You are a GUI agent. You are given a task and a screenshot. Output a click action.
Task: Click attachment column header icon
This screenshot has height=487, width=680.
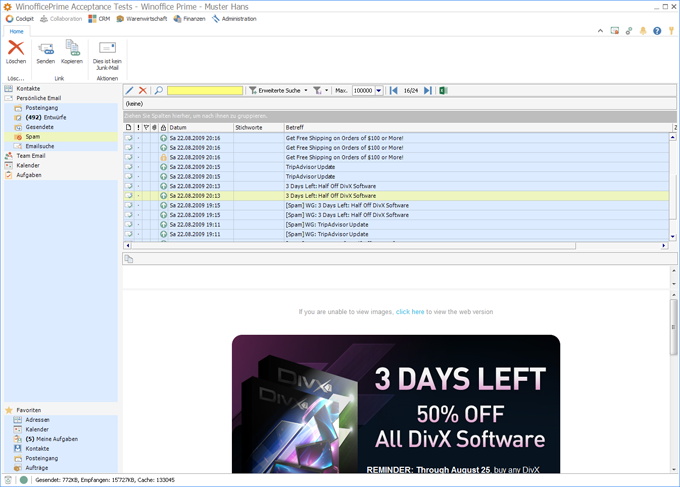(x=154, y=127)
